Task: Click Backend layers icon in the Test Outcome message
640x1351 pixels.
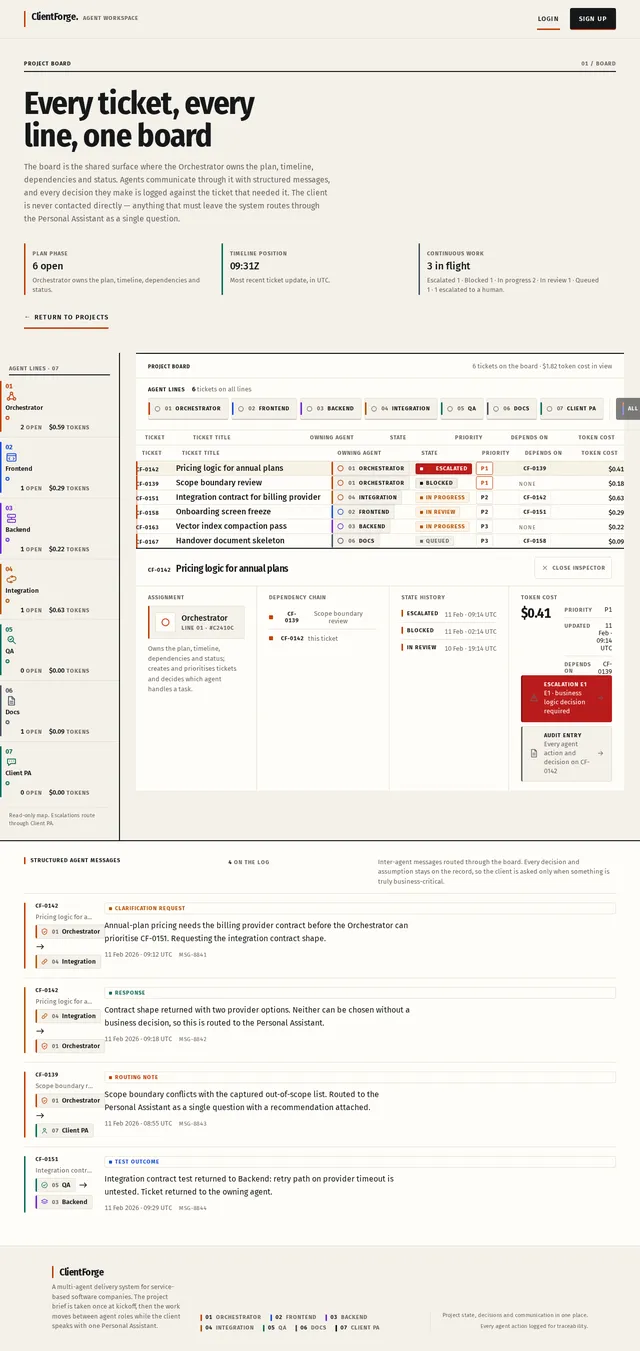Action: coord(45,1201)
